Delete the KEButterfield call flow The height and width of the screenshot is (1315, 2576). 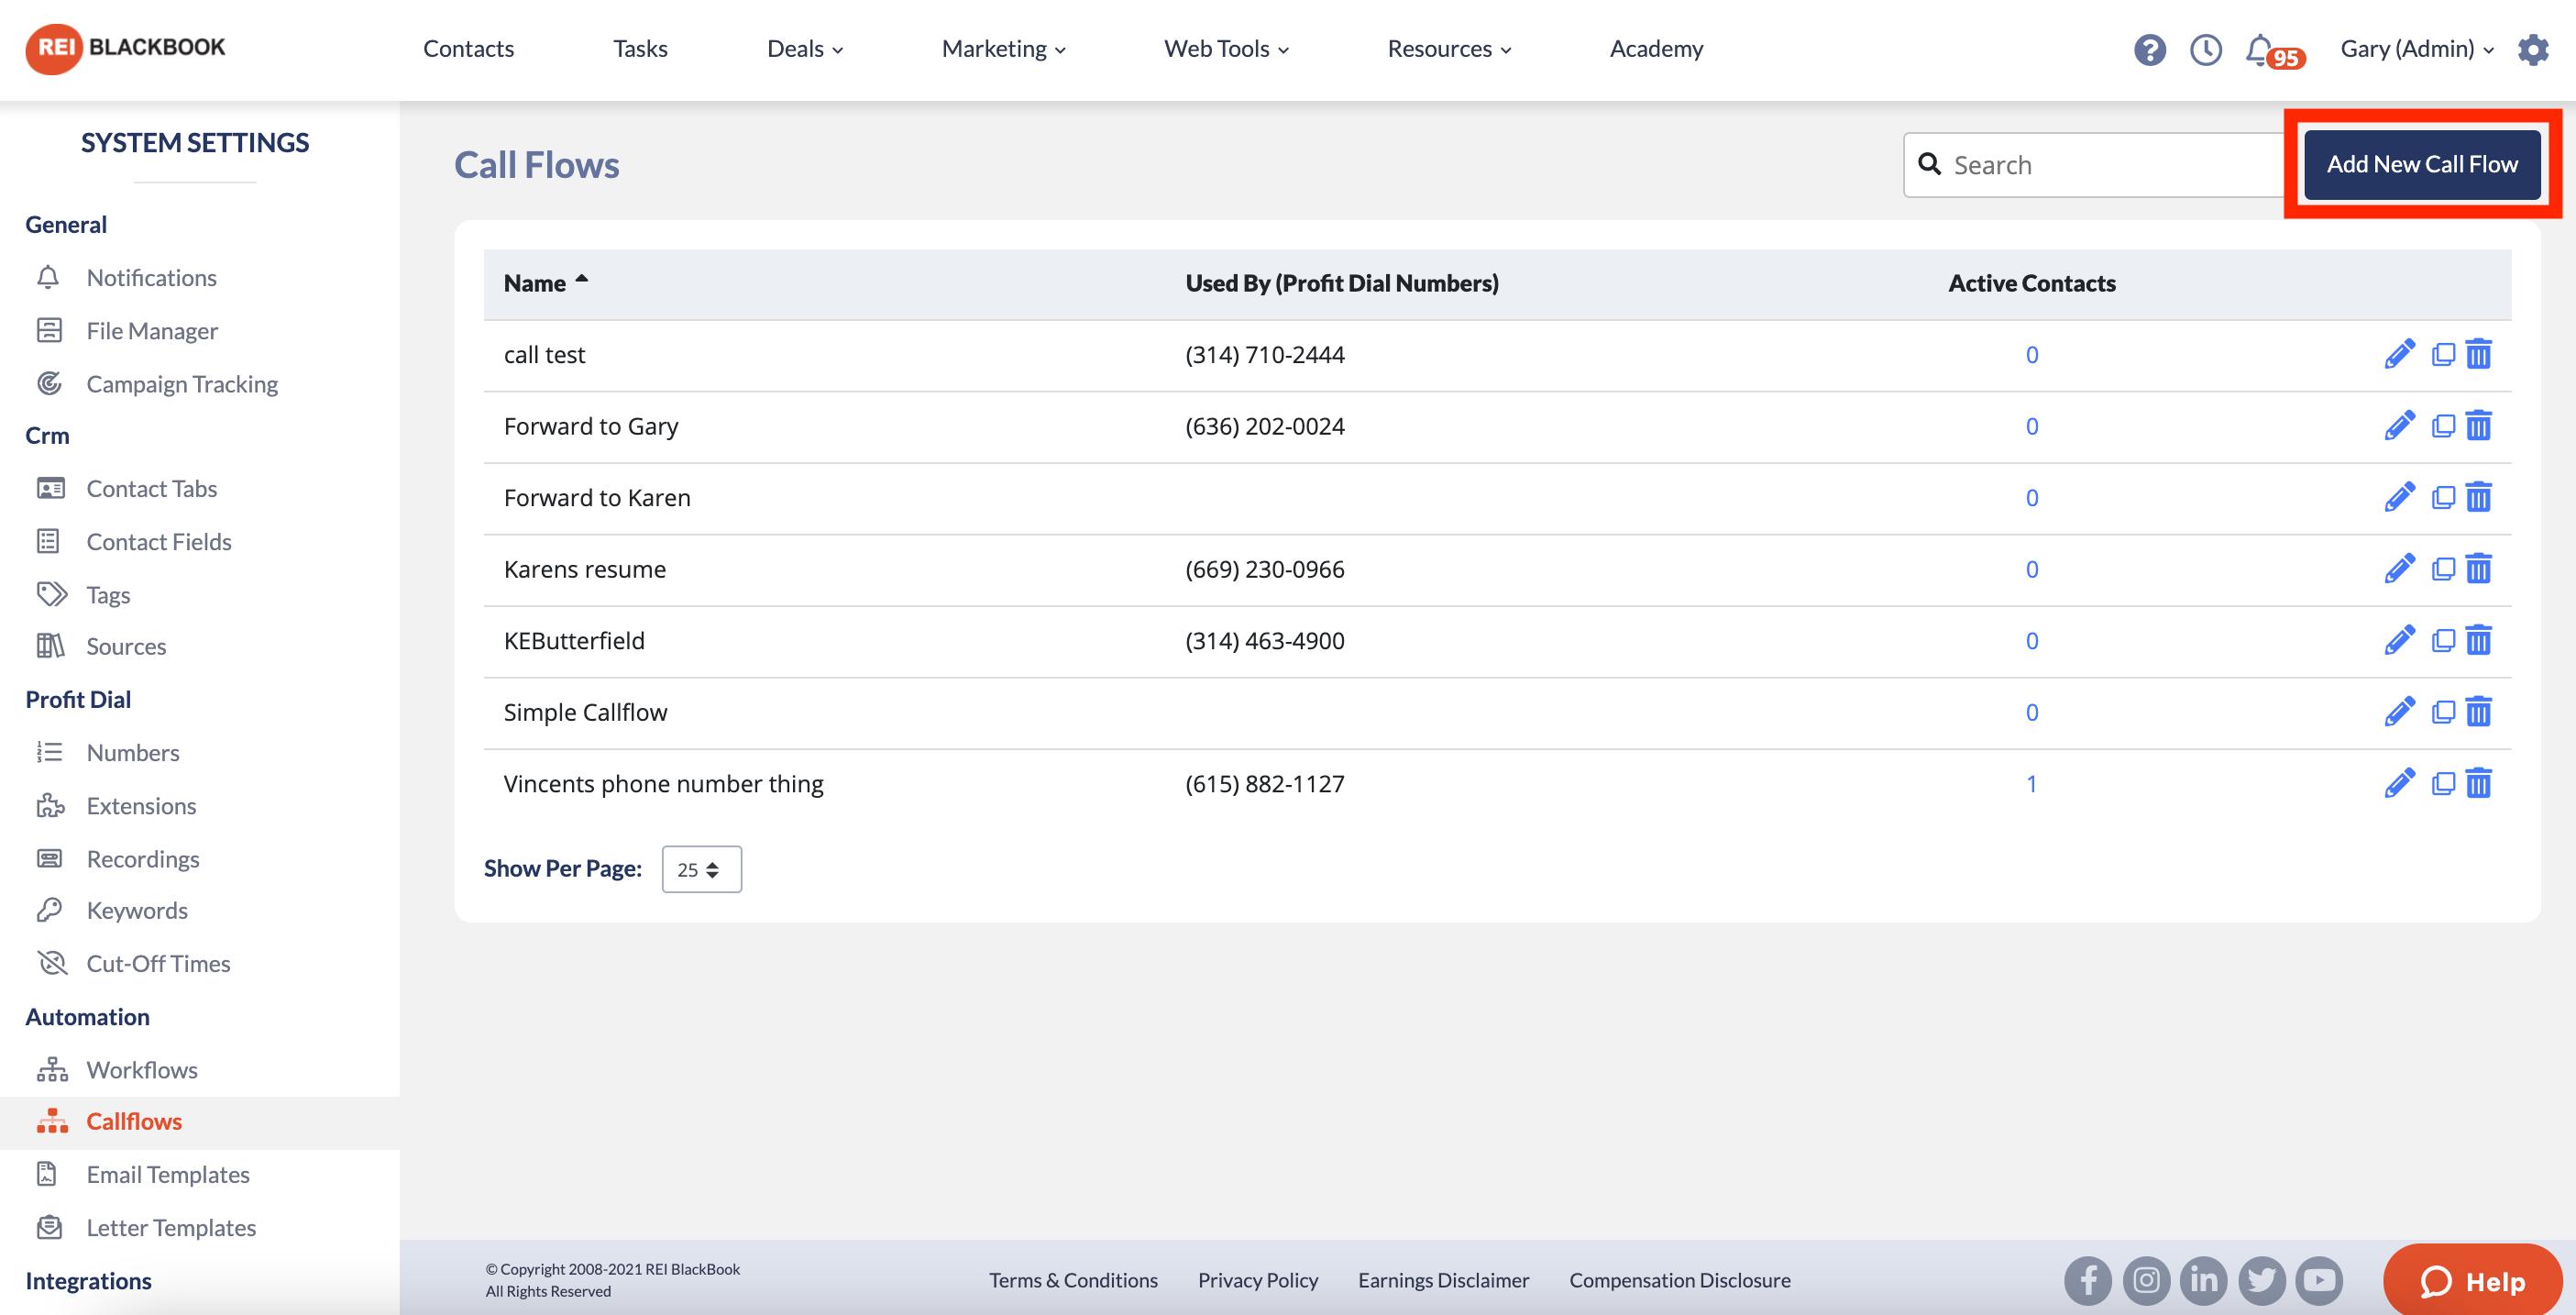pyautogui.click(x=2478, y=641)
